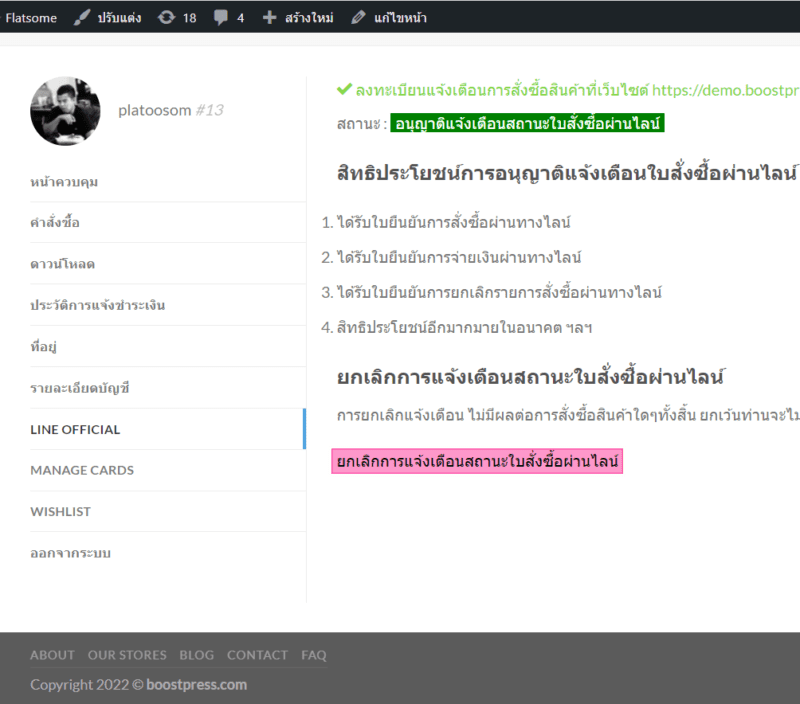
Task: Open ที่อยู่ from the sidebar
Action: 45,346
